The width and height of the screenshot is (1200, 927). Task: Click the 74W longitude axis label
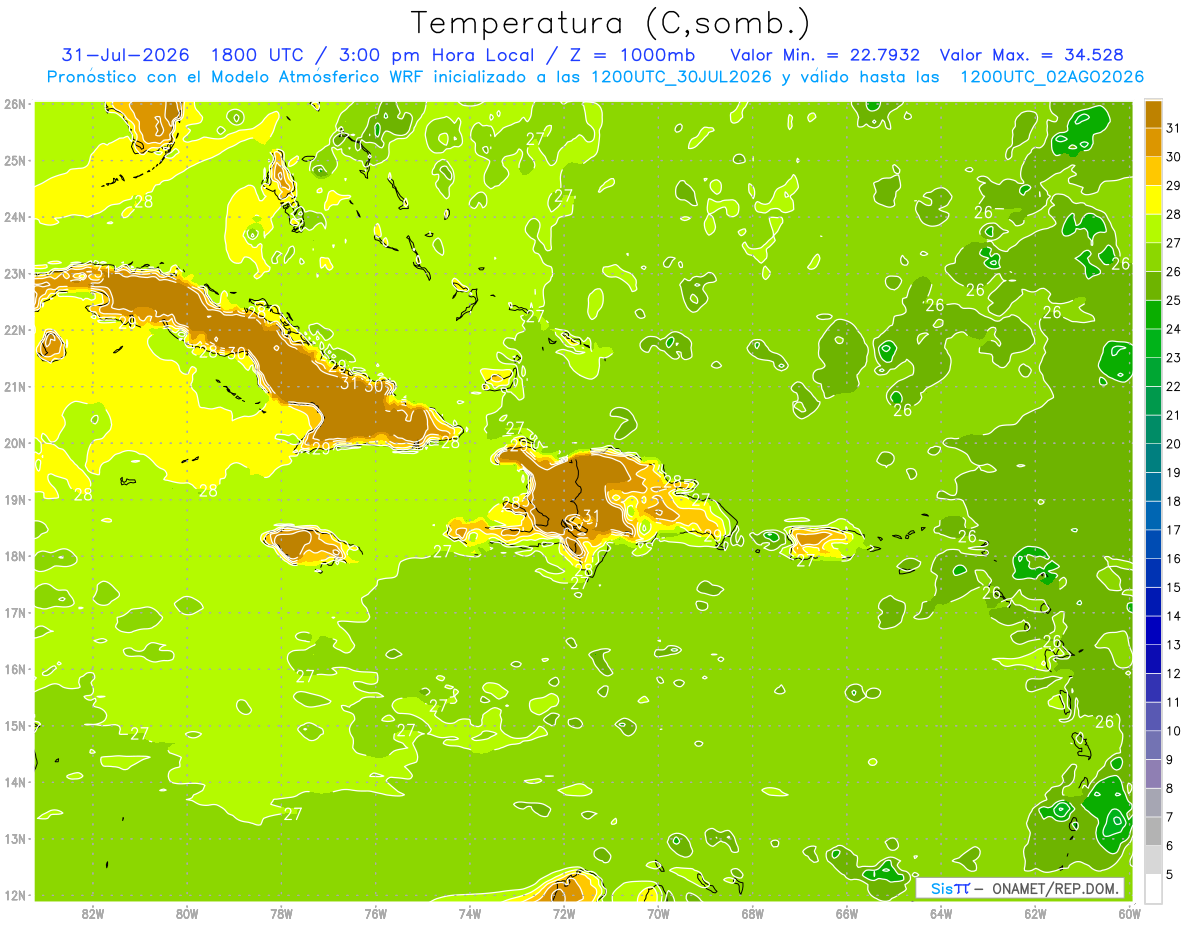(x=470, y=914)
